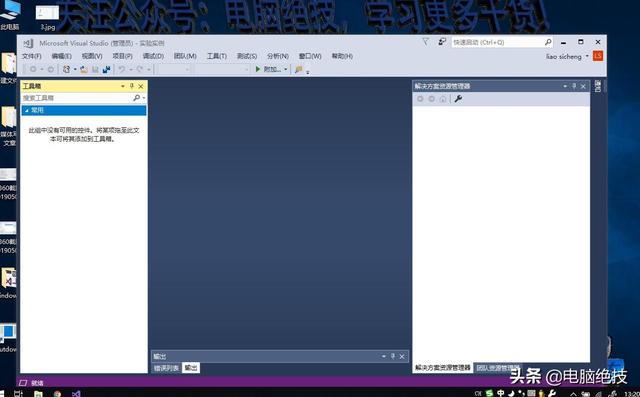Screen dimensions: 640x397
Task: Click the Save All toolbar icon
Action: 107,70
